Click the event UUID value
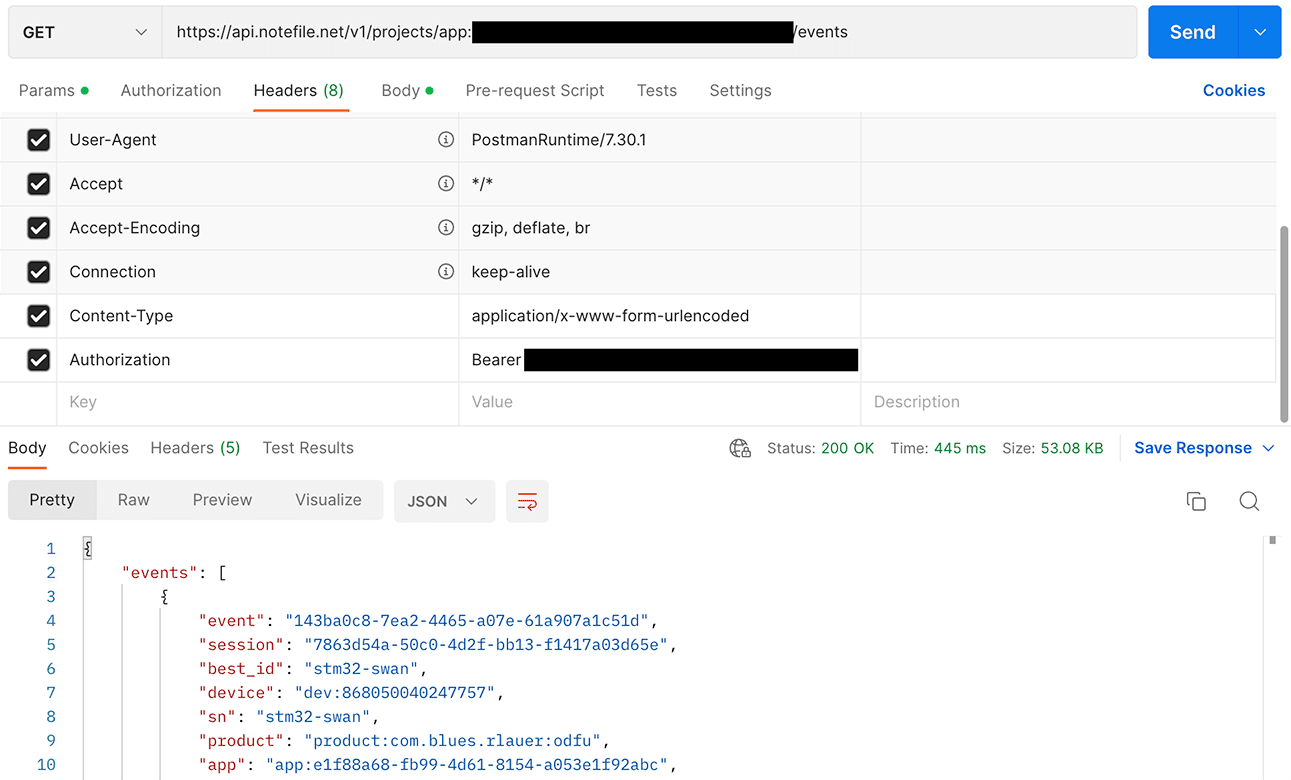This screenshot has width=1291, height=780. pyautogui.click(x=467, y=621)
